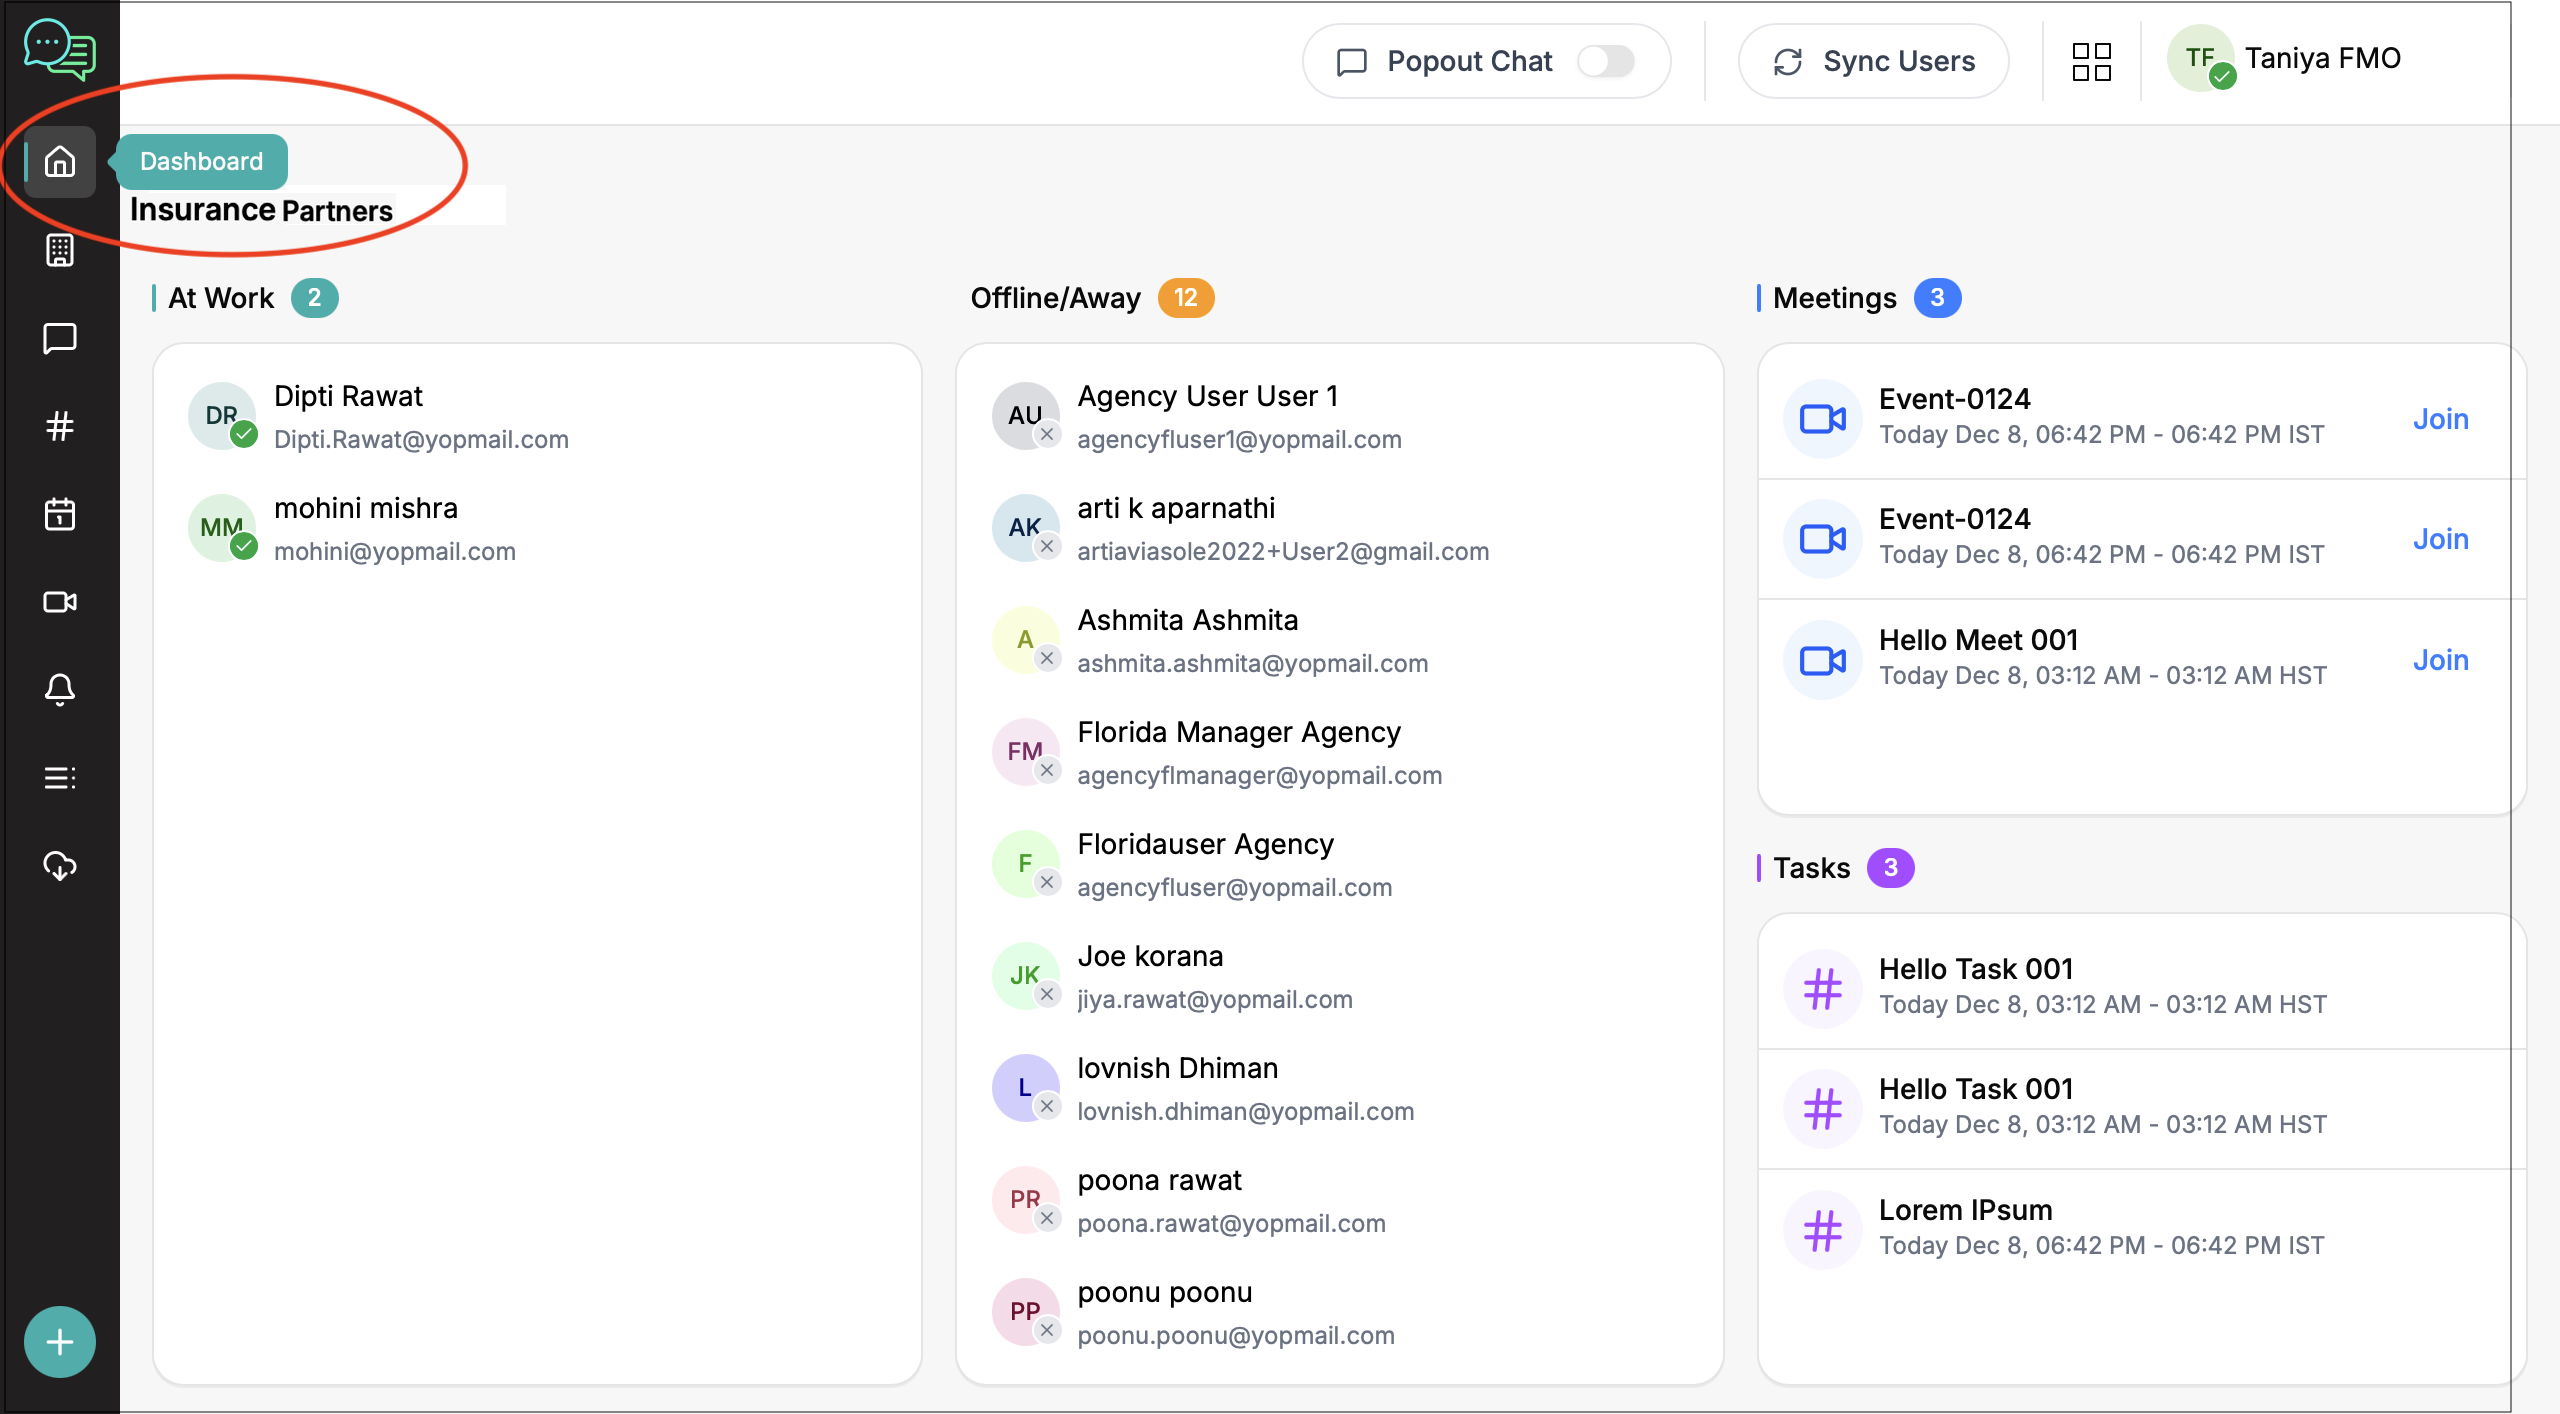Open the channels hashtag sidebar icon
2560x1414 pixels.
point(60,426)
